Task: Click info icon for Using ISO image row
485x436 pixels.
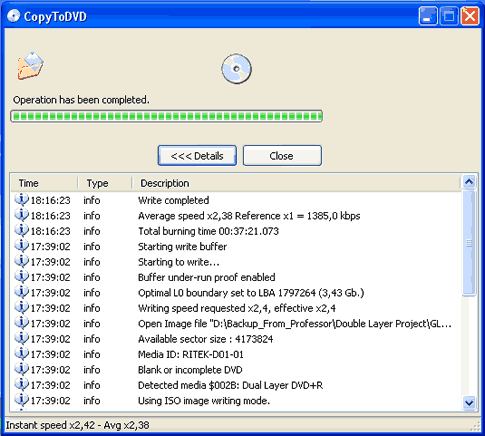Action: click(x=21, y=400)
